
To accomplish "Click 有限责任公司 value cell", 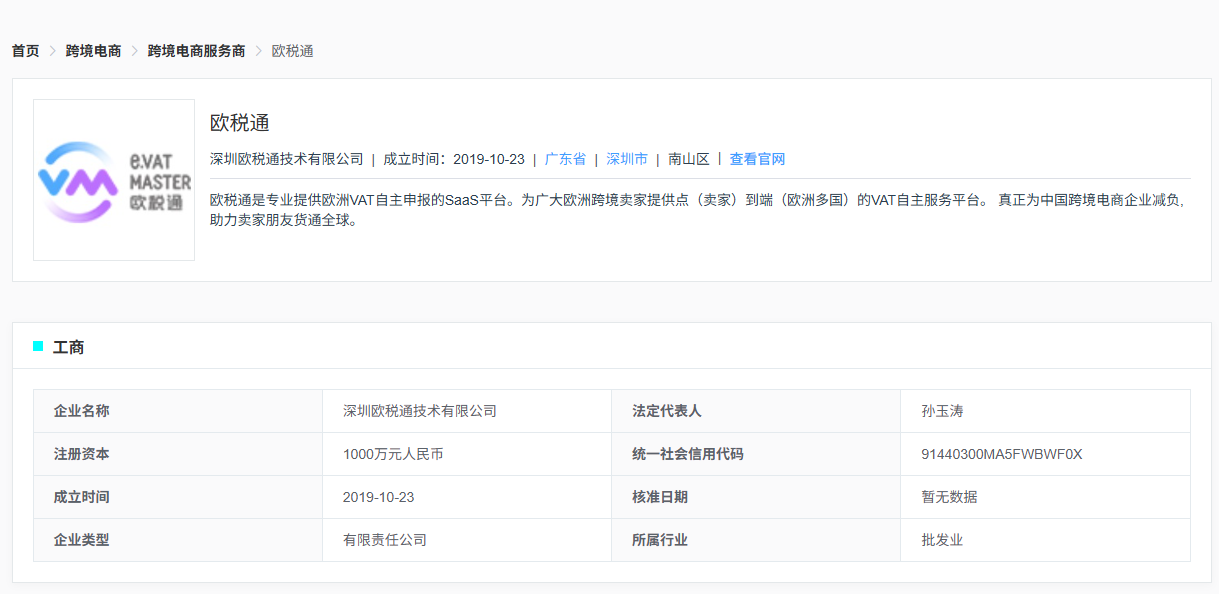I will [x=467, y=540].
